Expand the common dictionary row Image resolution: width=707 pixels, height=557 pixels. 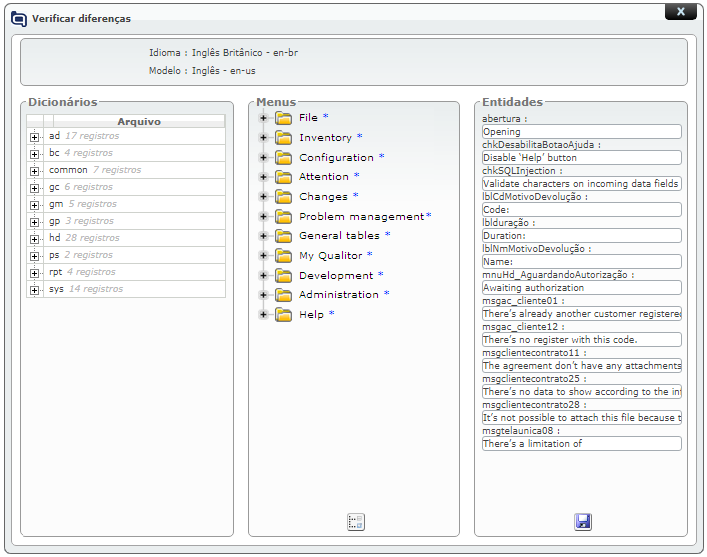click(x=34, y=171)
